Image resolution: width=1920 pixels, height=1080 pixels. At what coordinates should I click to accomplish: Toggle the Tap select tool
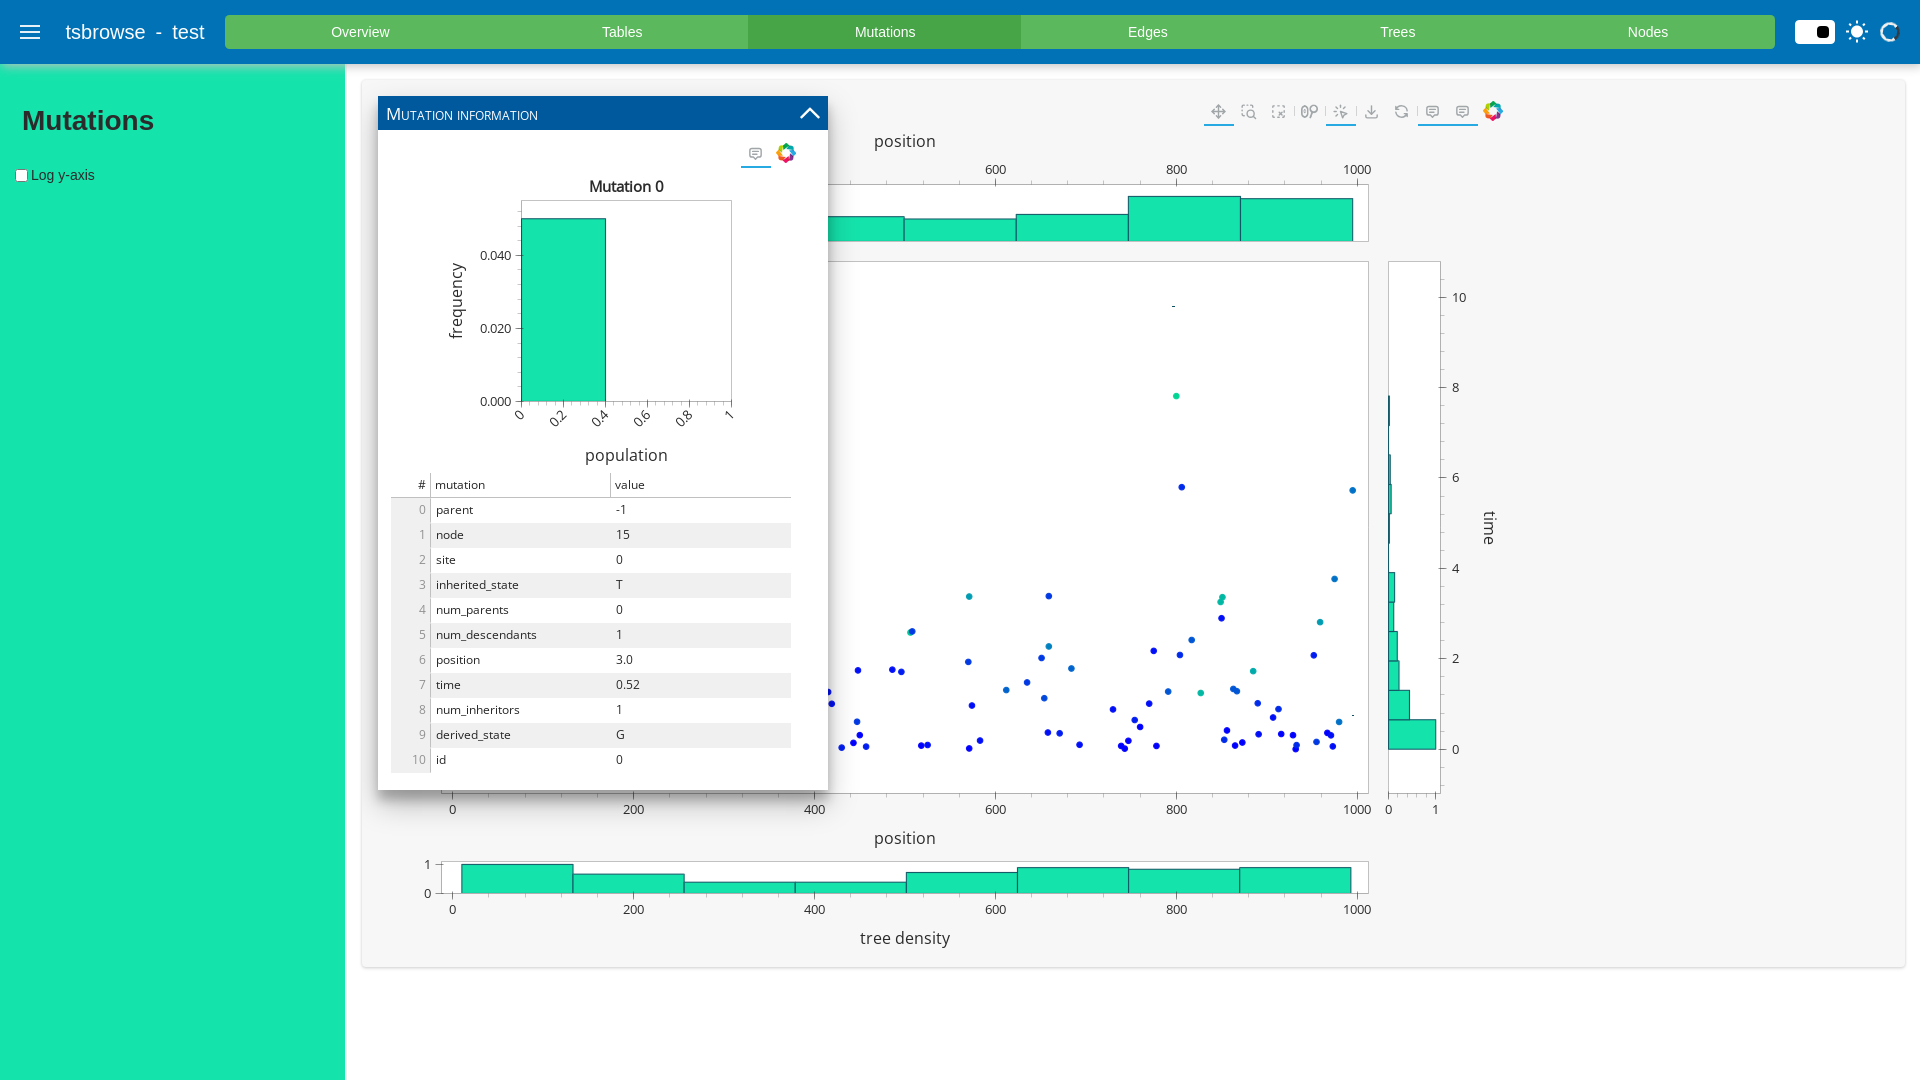(1340, 112)
